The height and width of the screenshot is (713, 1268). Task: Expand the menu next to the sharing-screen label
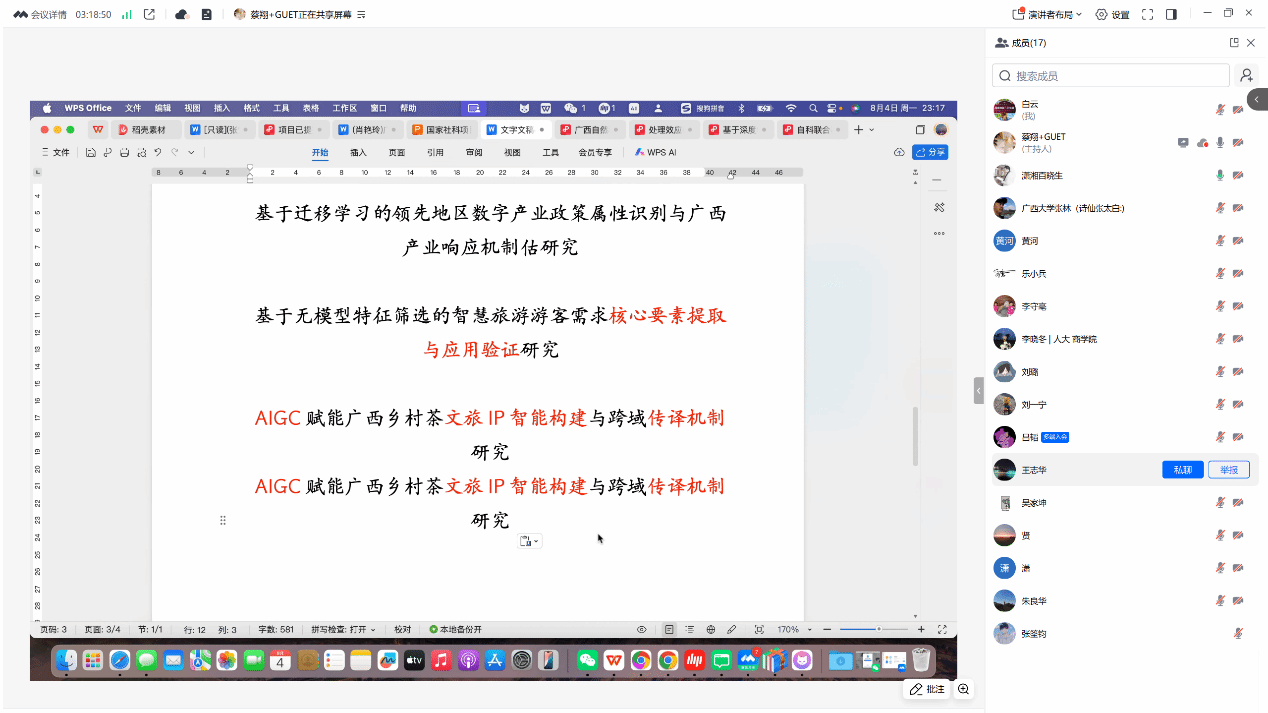click(361, 14)
